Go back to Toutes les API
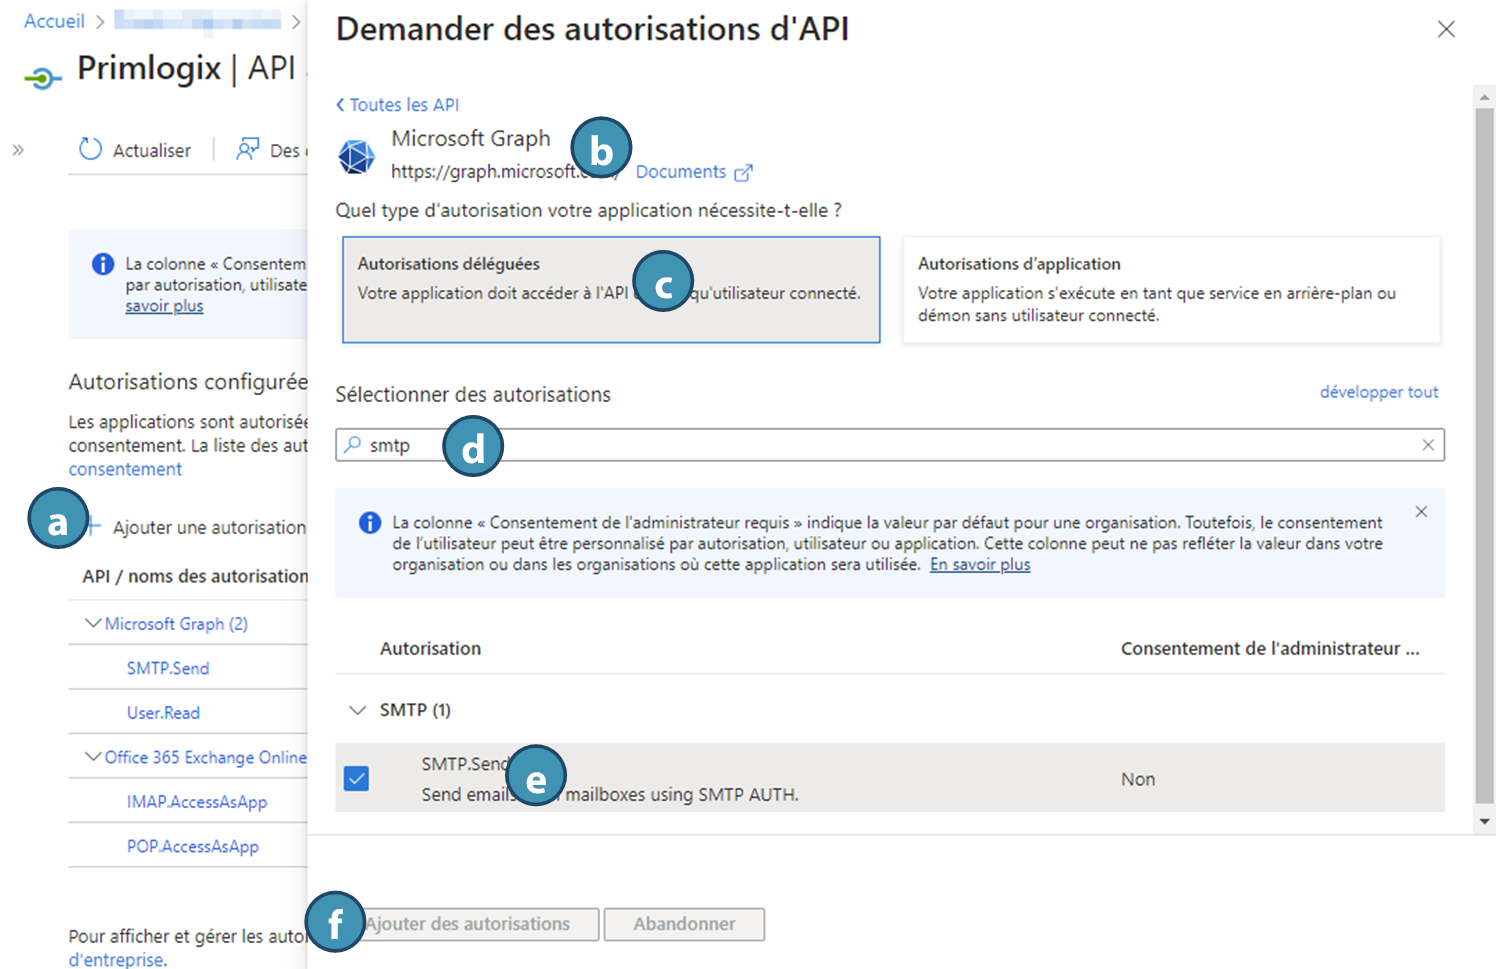 (x=398, y=105)
